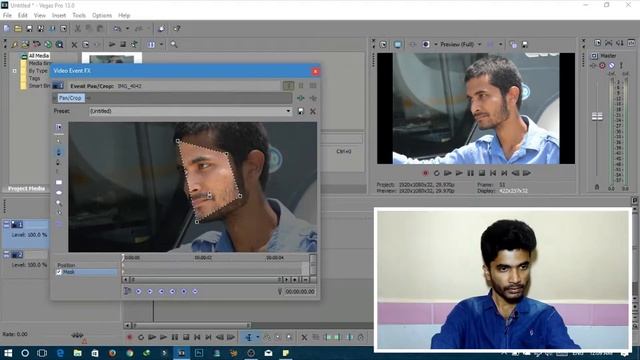Screen dimensions: 640x360
Task: Click record button in Video Preview transport
Action: pyautogui.click(x=425, y=173)
